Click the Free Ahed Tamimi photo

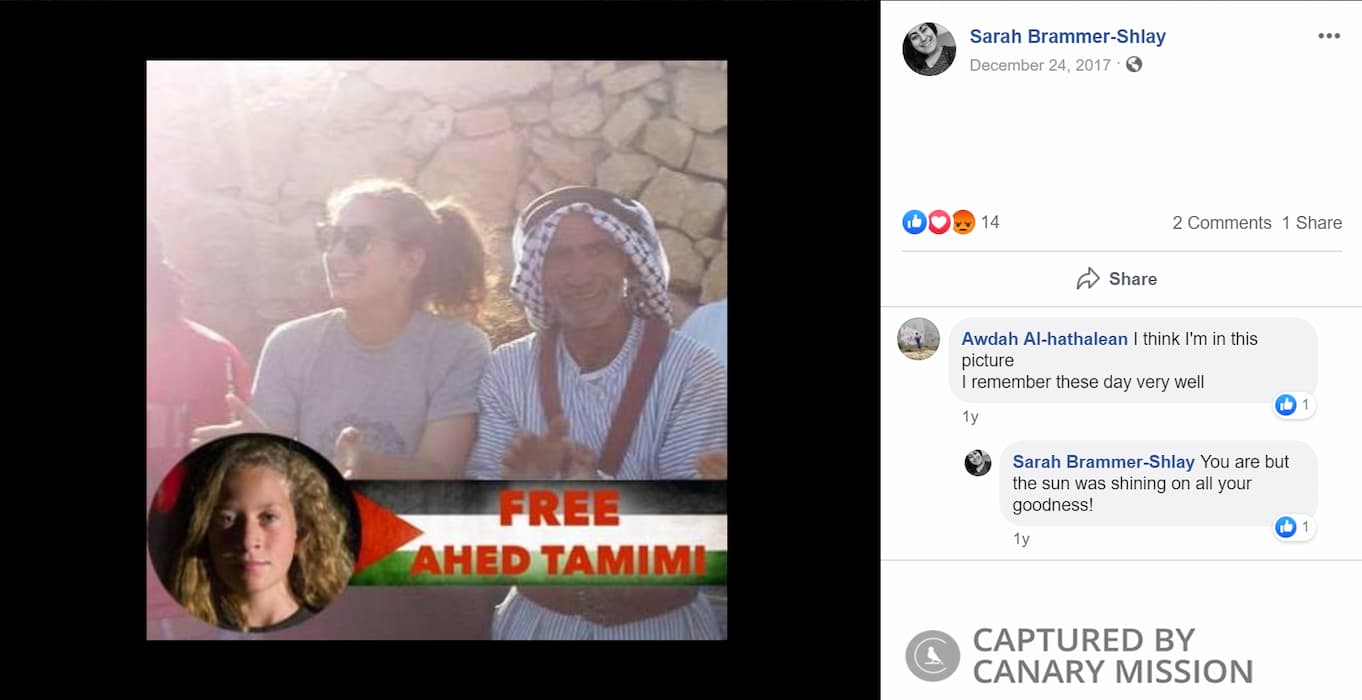(x=437, y=350)
